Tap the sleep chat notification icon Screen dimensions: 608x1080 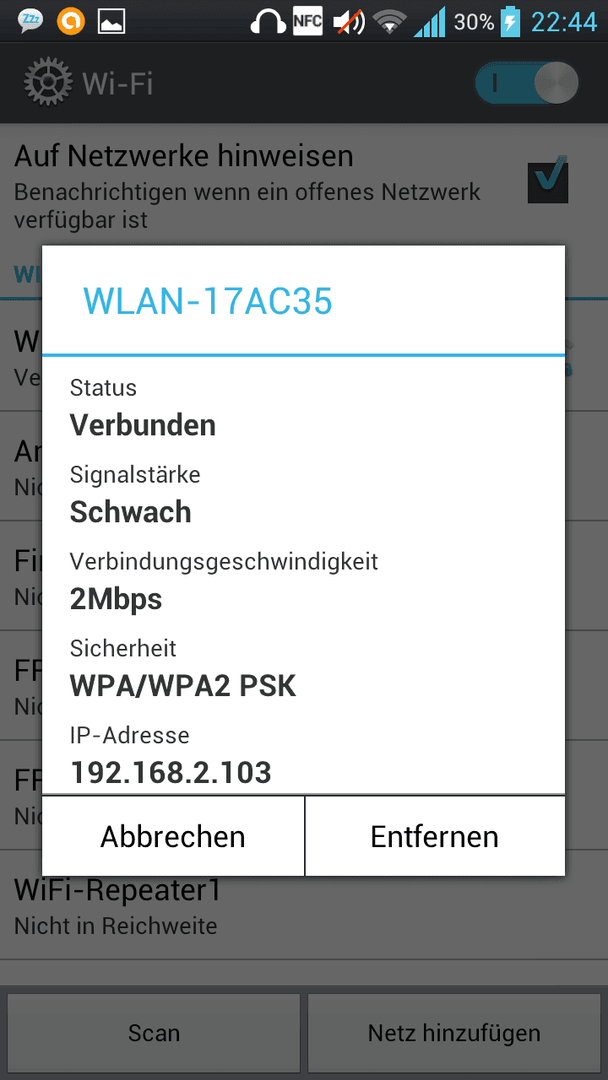tap(30, 21)
